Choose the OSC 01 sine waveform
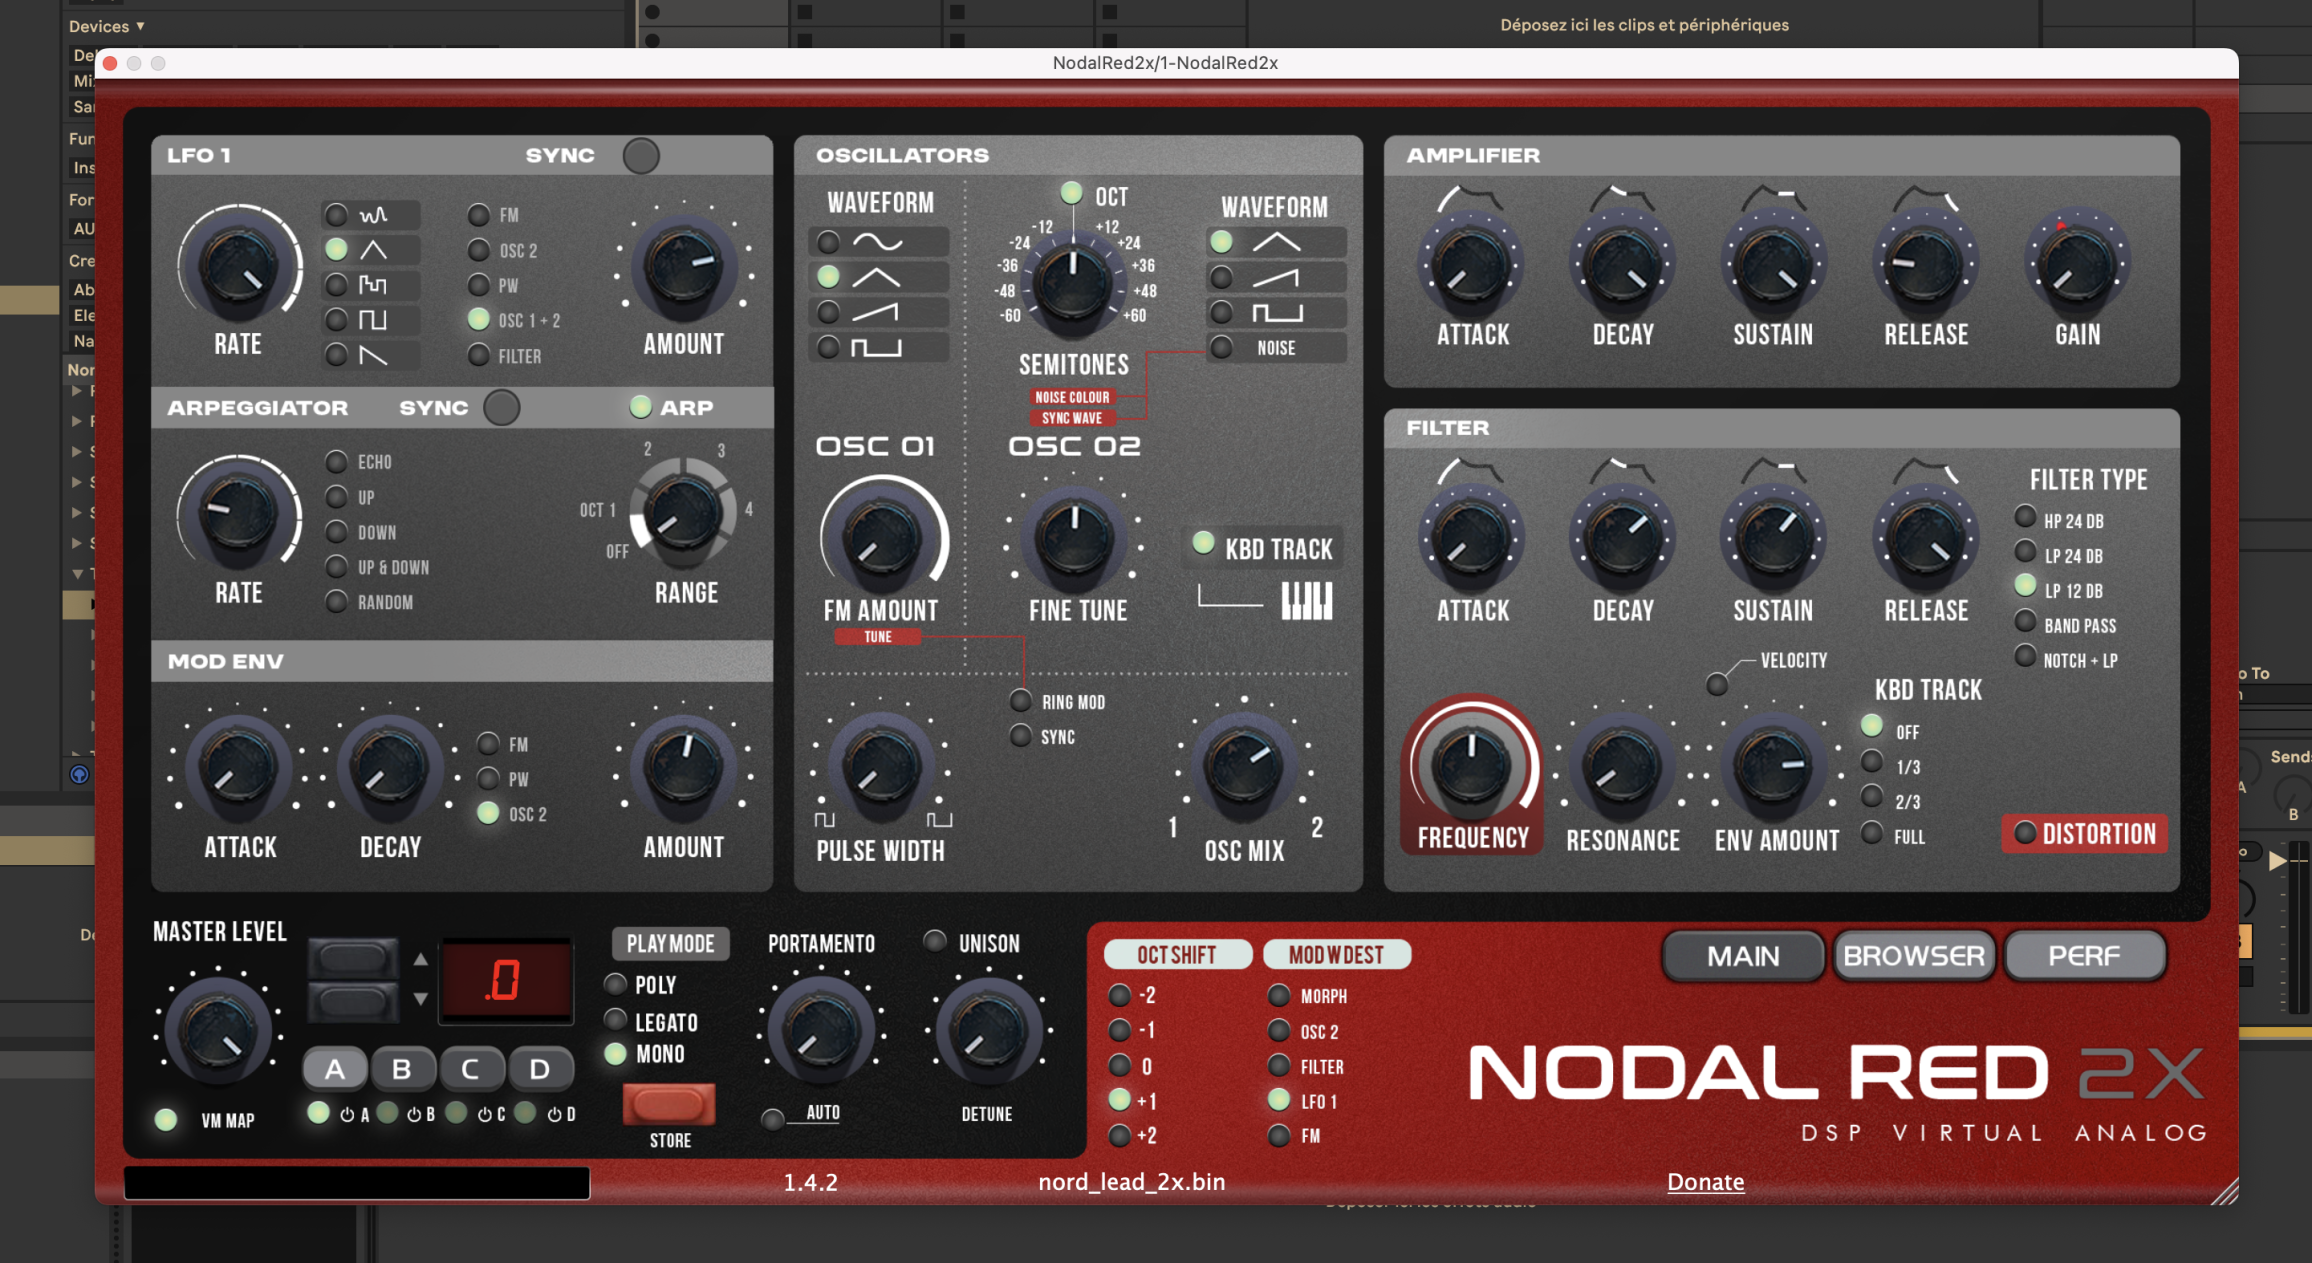Viewport: 2312px width, 1263px height. coord(877,242)
